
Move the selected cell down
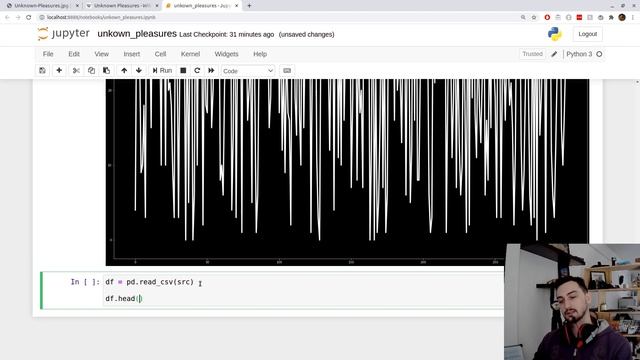coord(139,71)
